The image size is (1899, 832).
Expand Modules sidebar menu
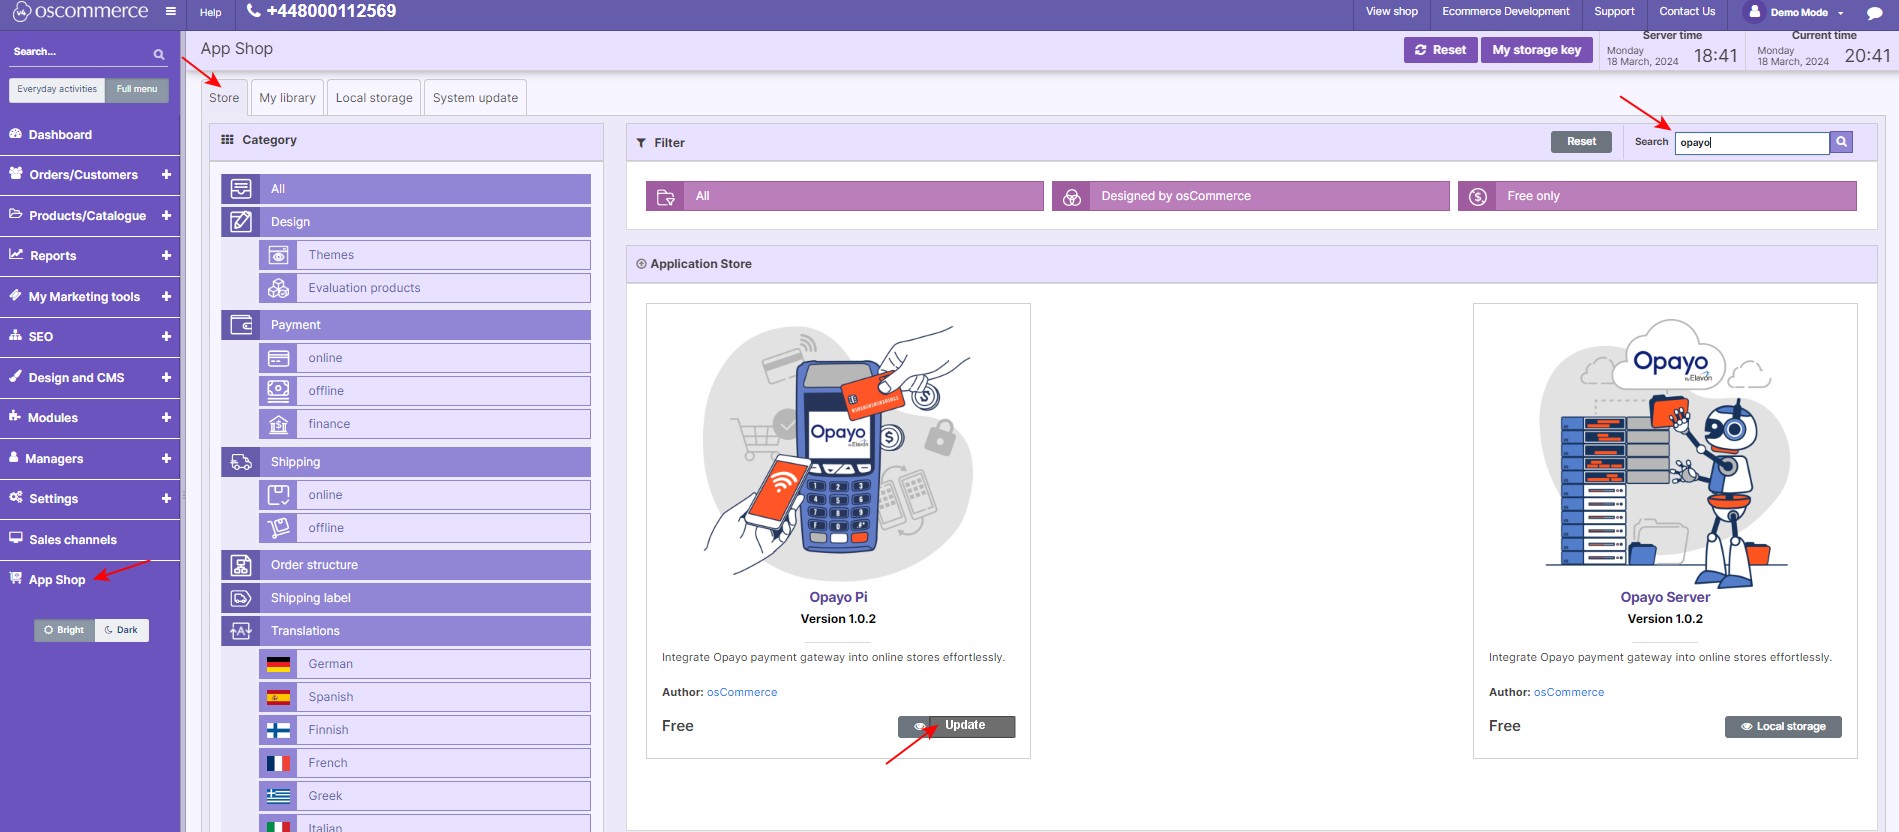pos(166,417)
